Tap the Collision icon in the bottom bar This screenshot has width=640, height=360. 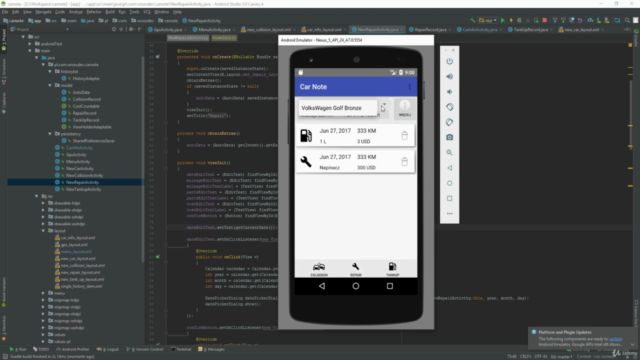tap(319, 269)
